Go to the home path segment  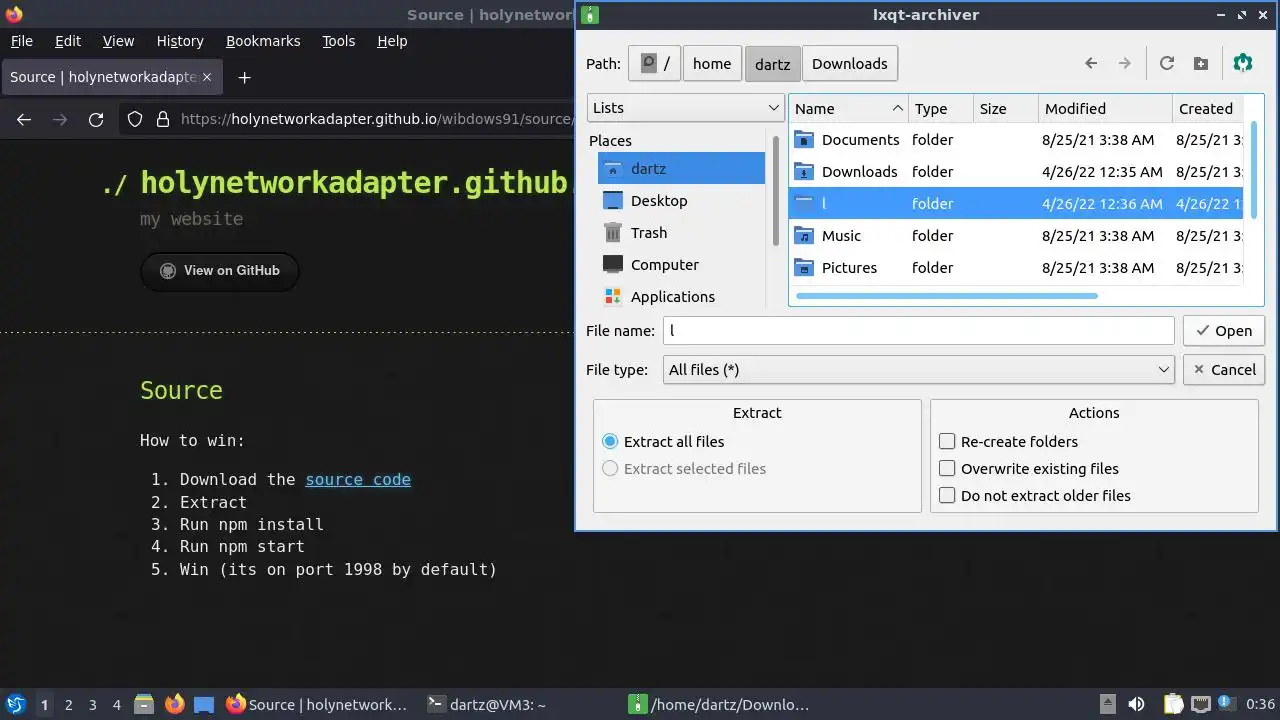click(x=712, y=63)
